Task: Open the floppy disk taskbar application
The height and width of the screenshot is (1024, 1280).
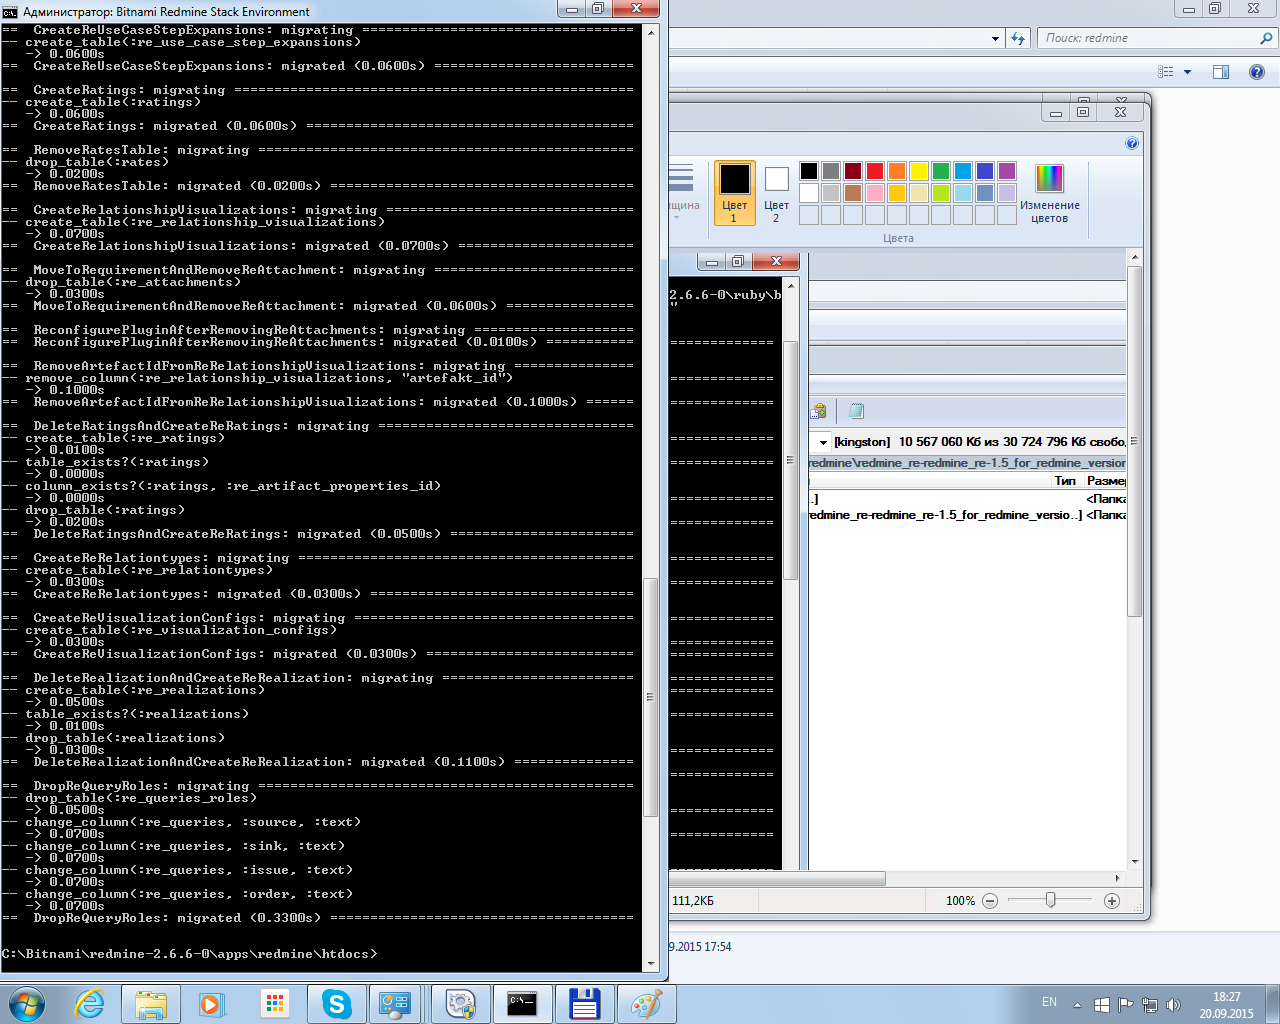Action: [584, 1004]
